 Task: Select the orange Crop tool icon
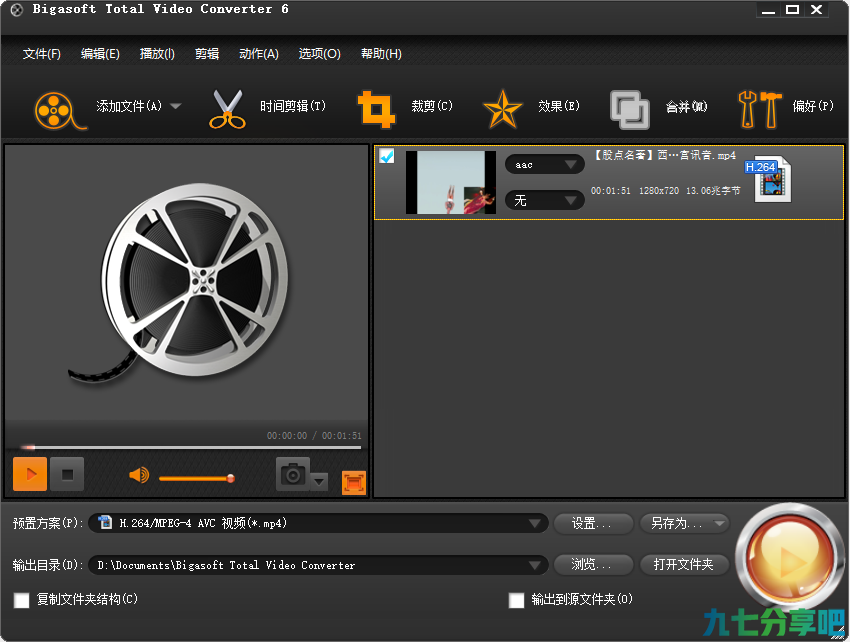point(376,109)
